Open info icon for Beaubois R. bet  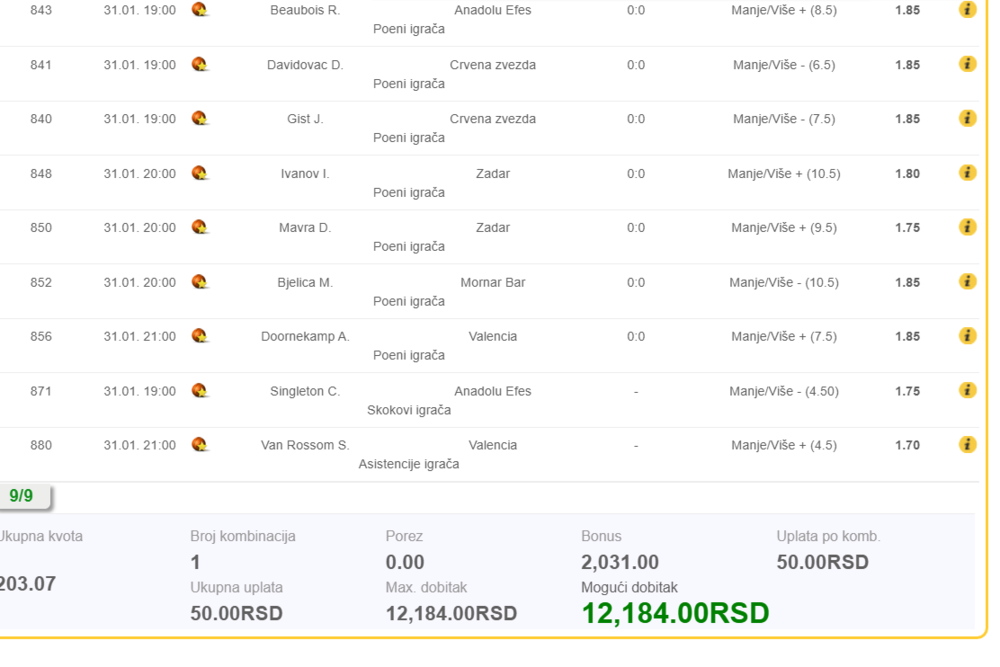point(967,10)
